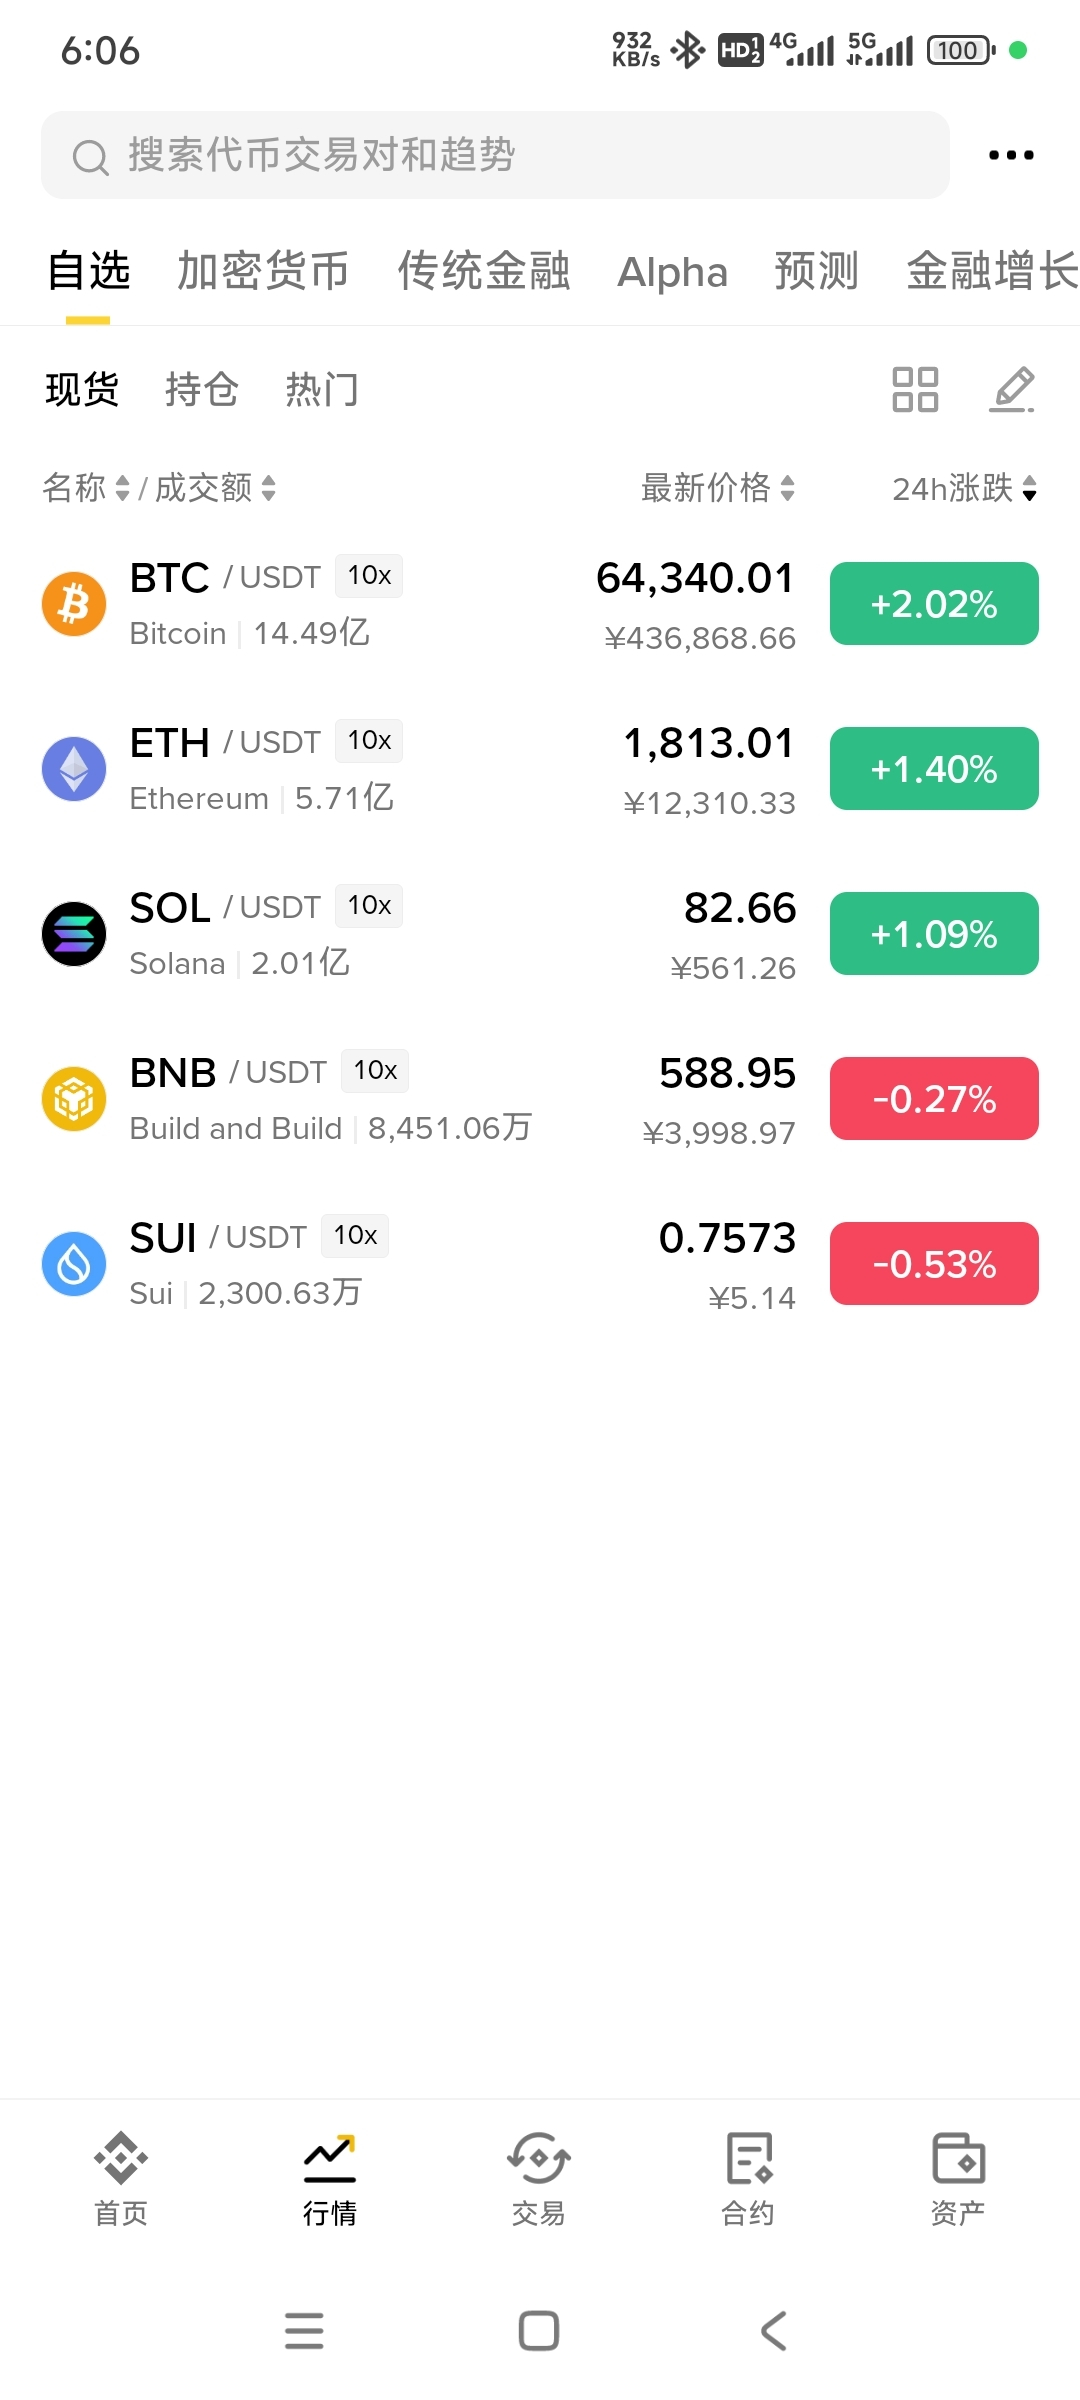The image size is (1080, 2400).
Task: Tap the Bitcoin coin logo
Action: [74, 604]
